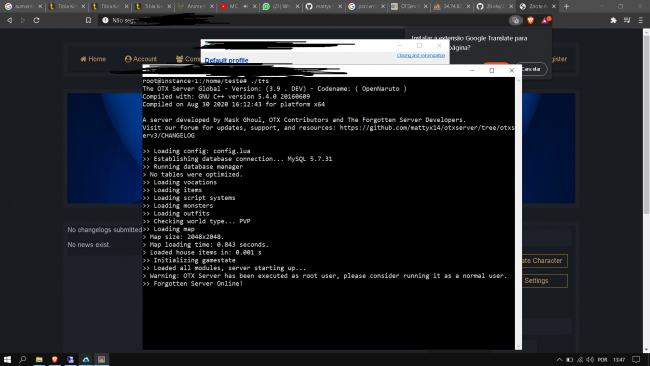Minimize the terminal window
This screenshot has height=366, width=650.
point(472,70)
